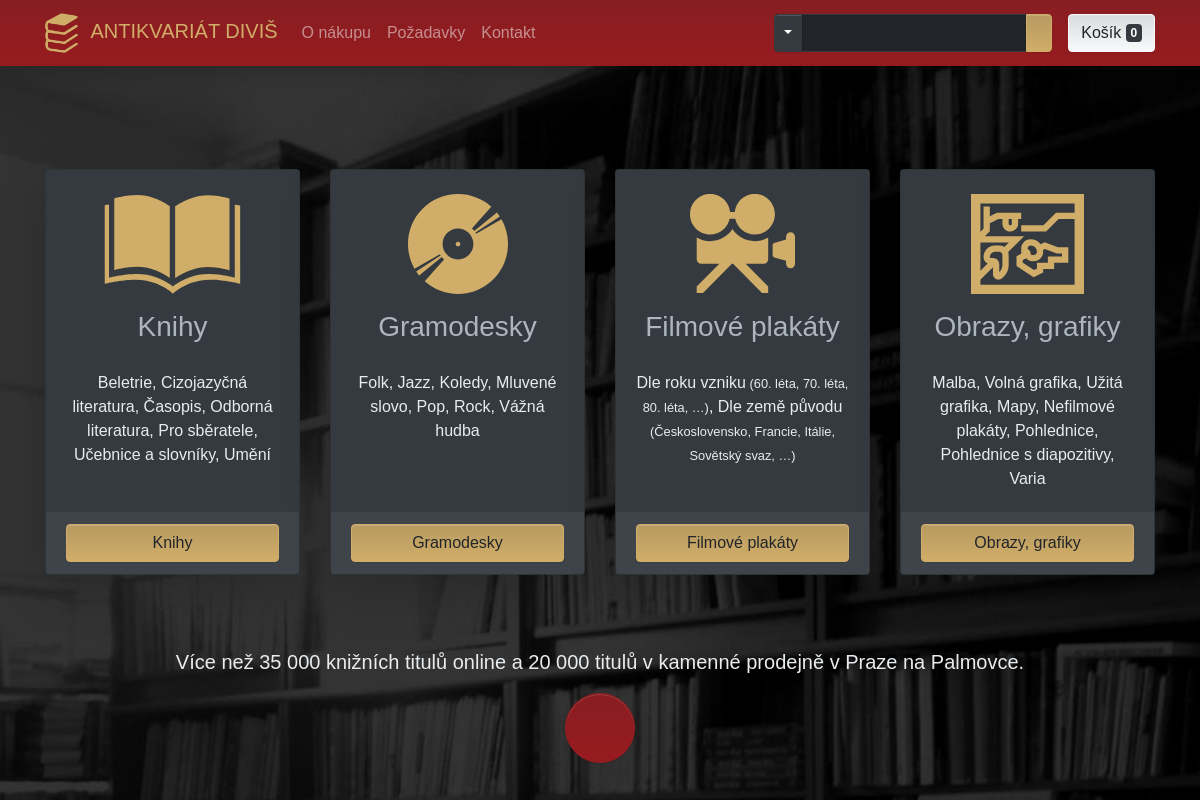1200x800 pixels.
Task: Click the film camera projector icon
Action: tap(742, 243)
